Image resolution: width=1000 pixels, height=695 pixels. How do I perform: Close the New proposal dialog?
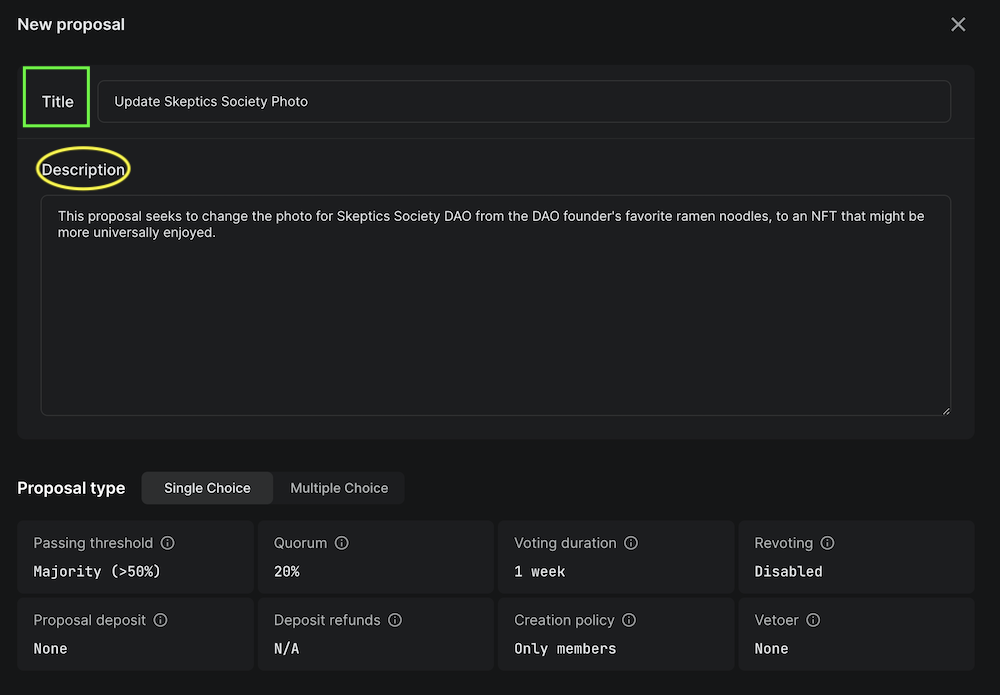(x=958, y=25)
